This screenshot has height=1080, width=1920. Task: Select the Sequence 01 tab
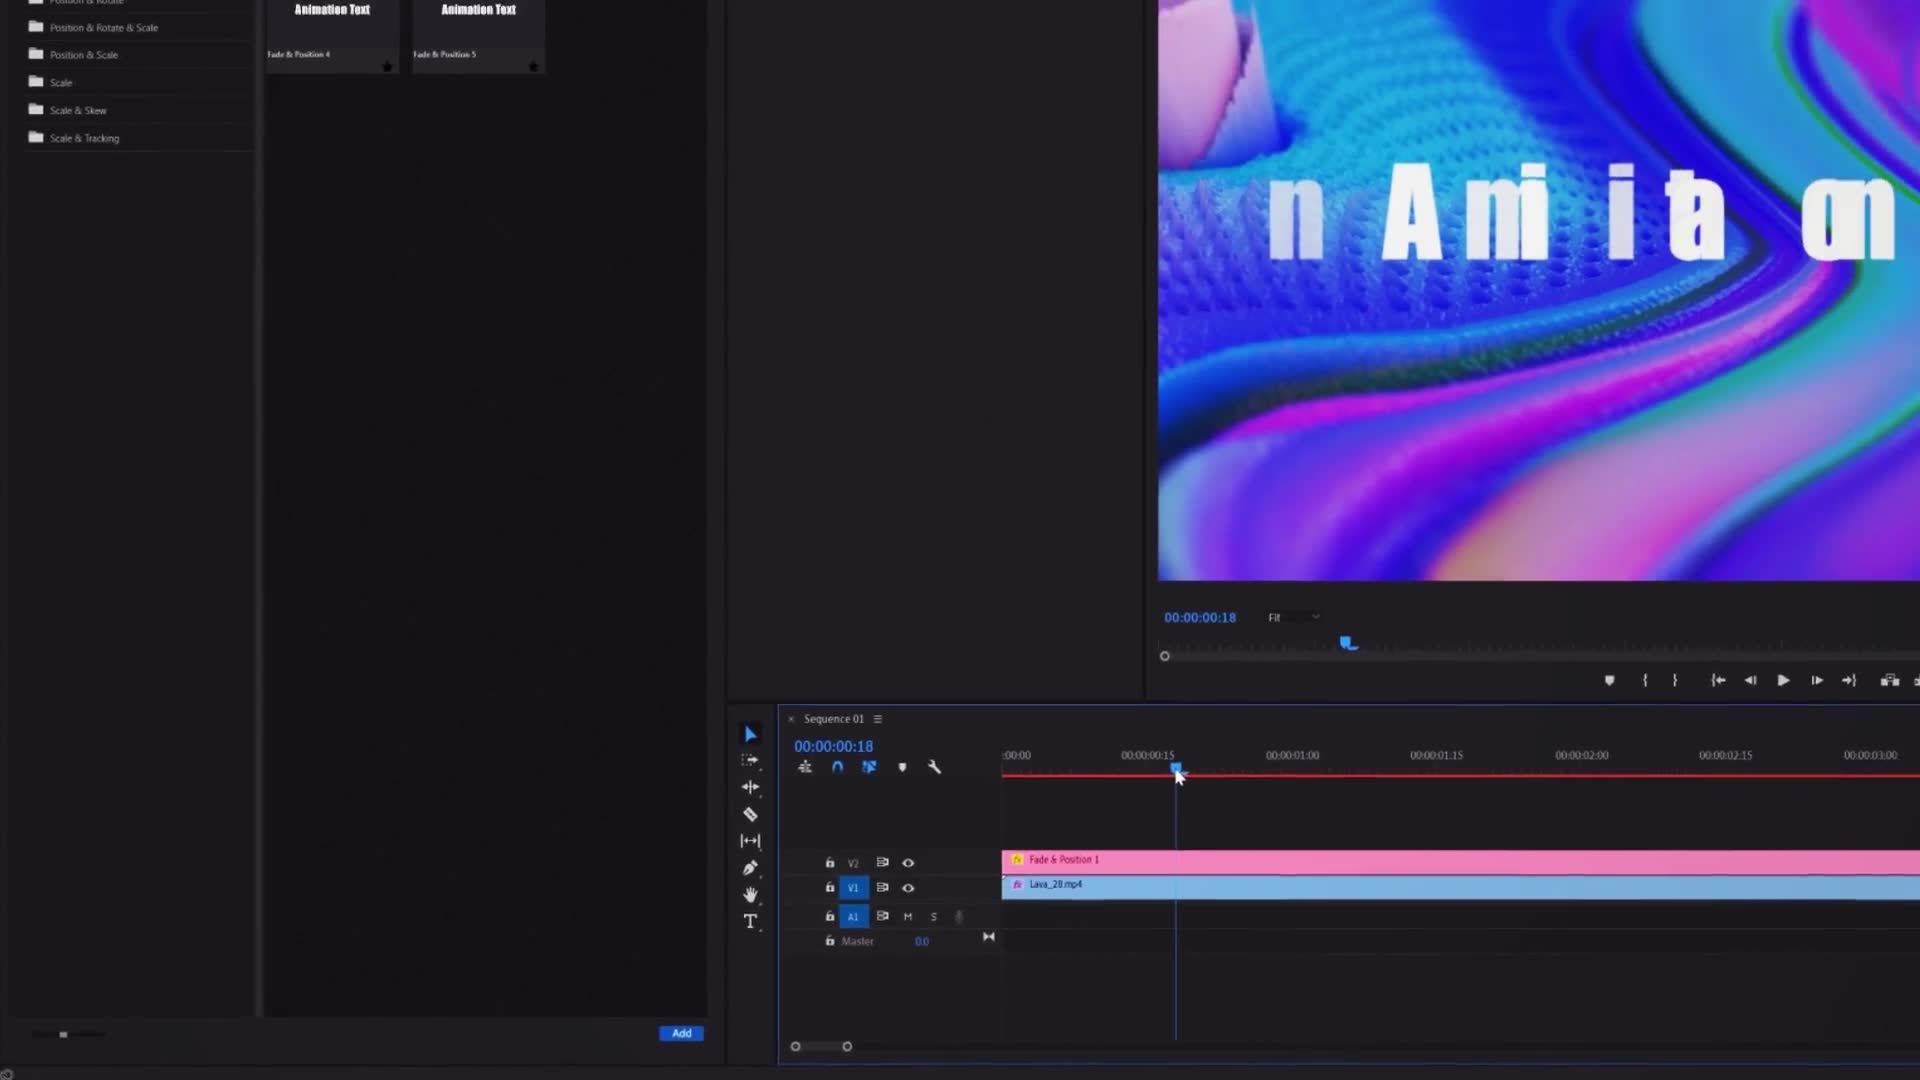coord(833,719)
